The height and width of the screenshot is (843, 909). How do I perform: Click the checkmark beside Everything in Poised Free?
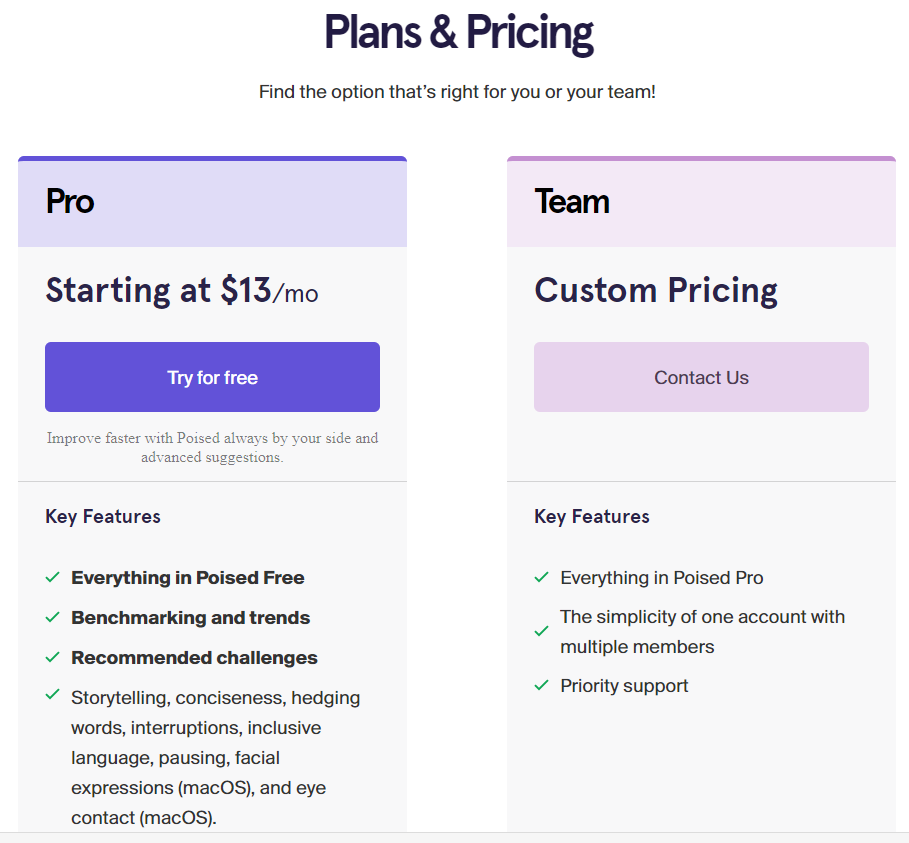(53, 578)
